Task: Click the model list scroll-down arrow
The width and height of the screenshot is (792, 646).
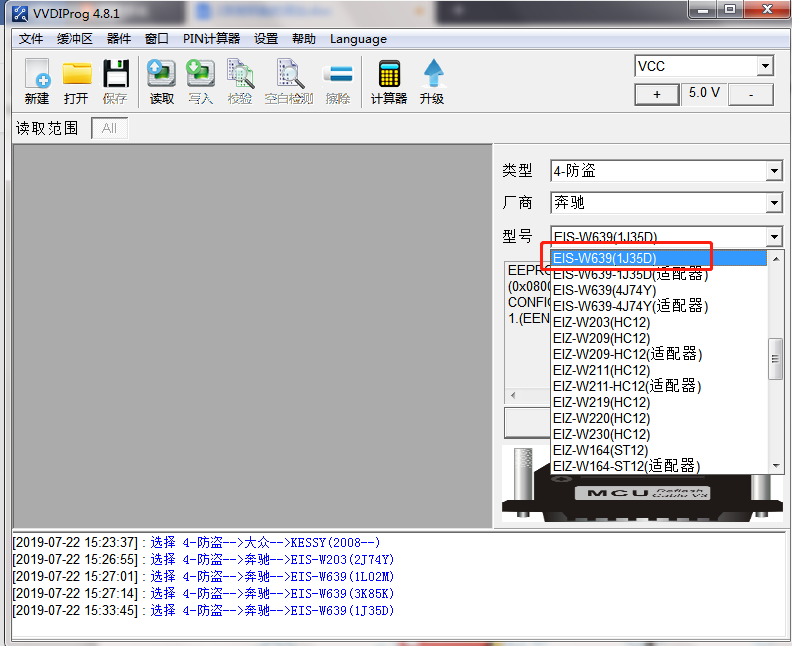Action: point(776,466)
